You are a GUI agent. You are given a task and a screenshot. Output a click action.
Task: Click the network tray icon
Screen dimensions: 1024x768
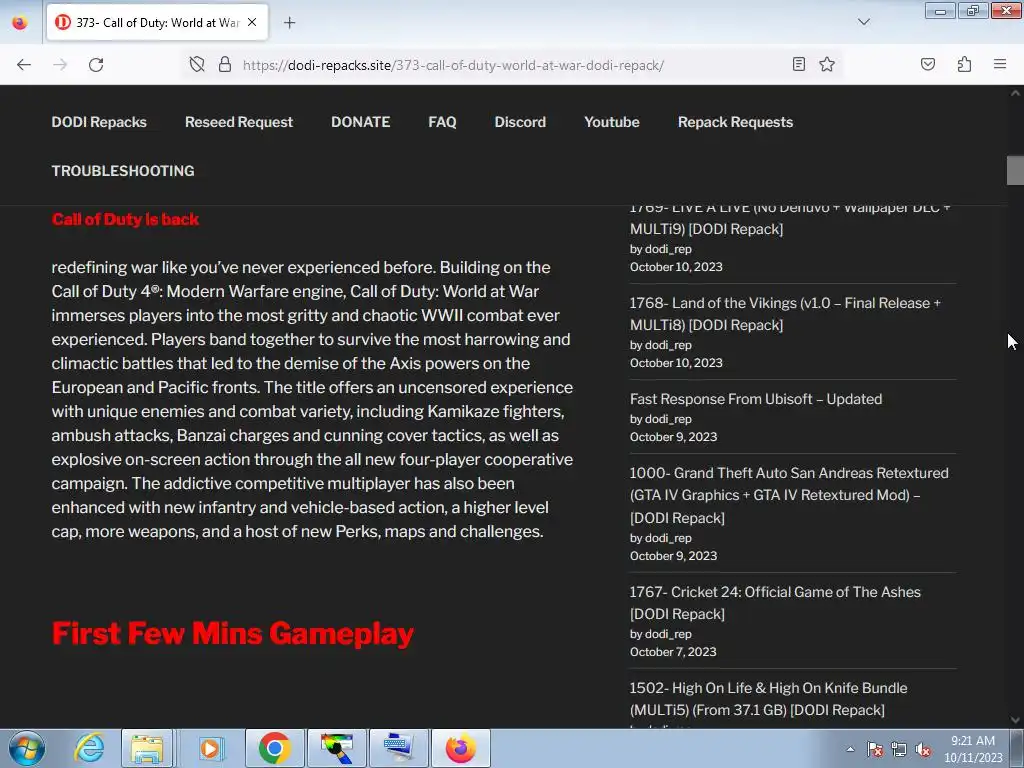(x=899, y=750)
